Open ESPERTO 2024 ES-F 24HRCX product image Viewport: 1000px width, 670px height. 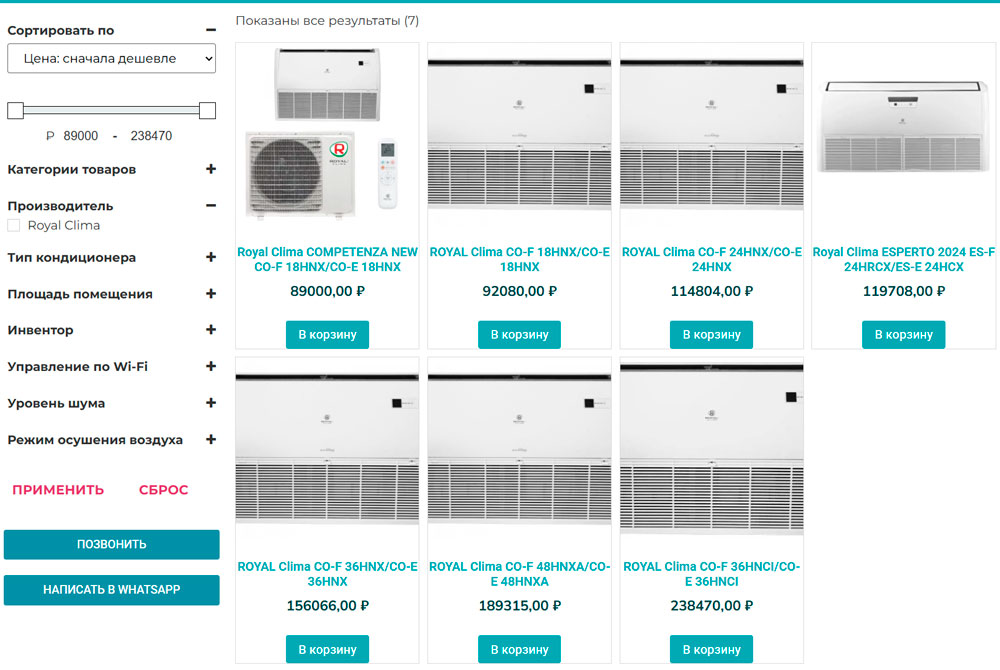[x=904, y=135]
